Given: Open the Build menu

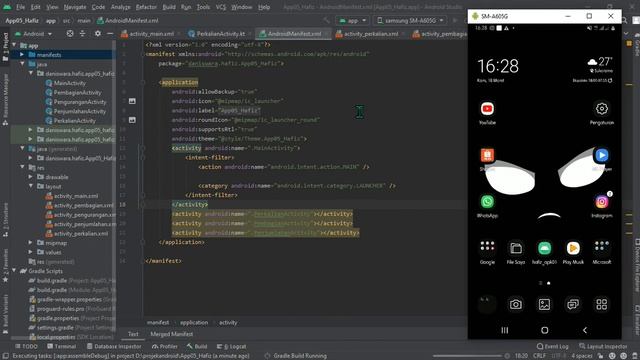Looking at the screenshot, I should point(169,7).
